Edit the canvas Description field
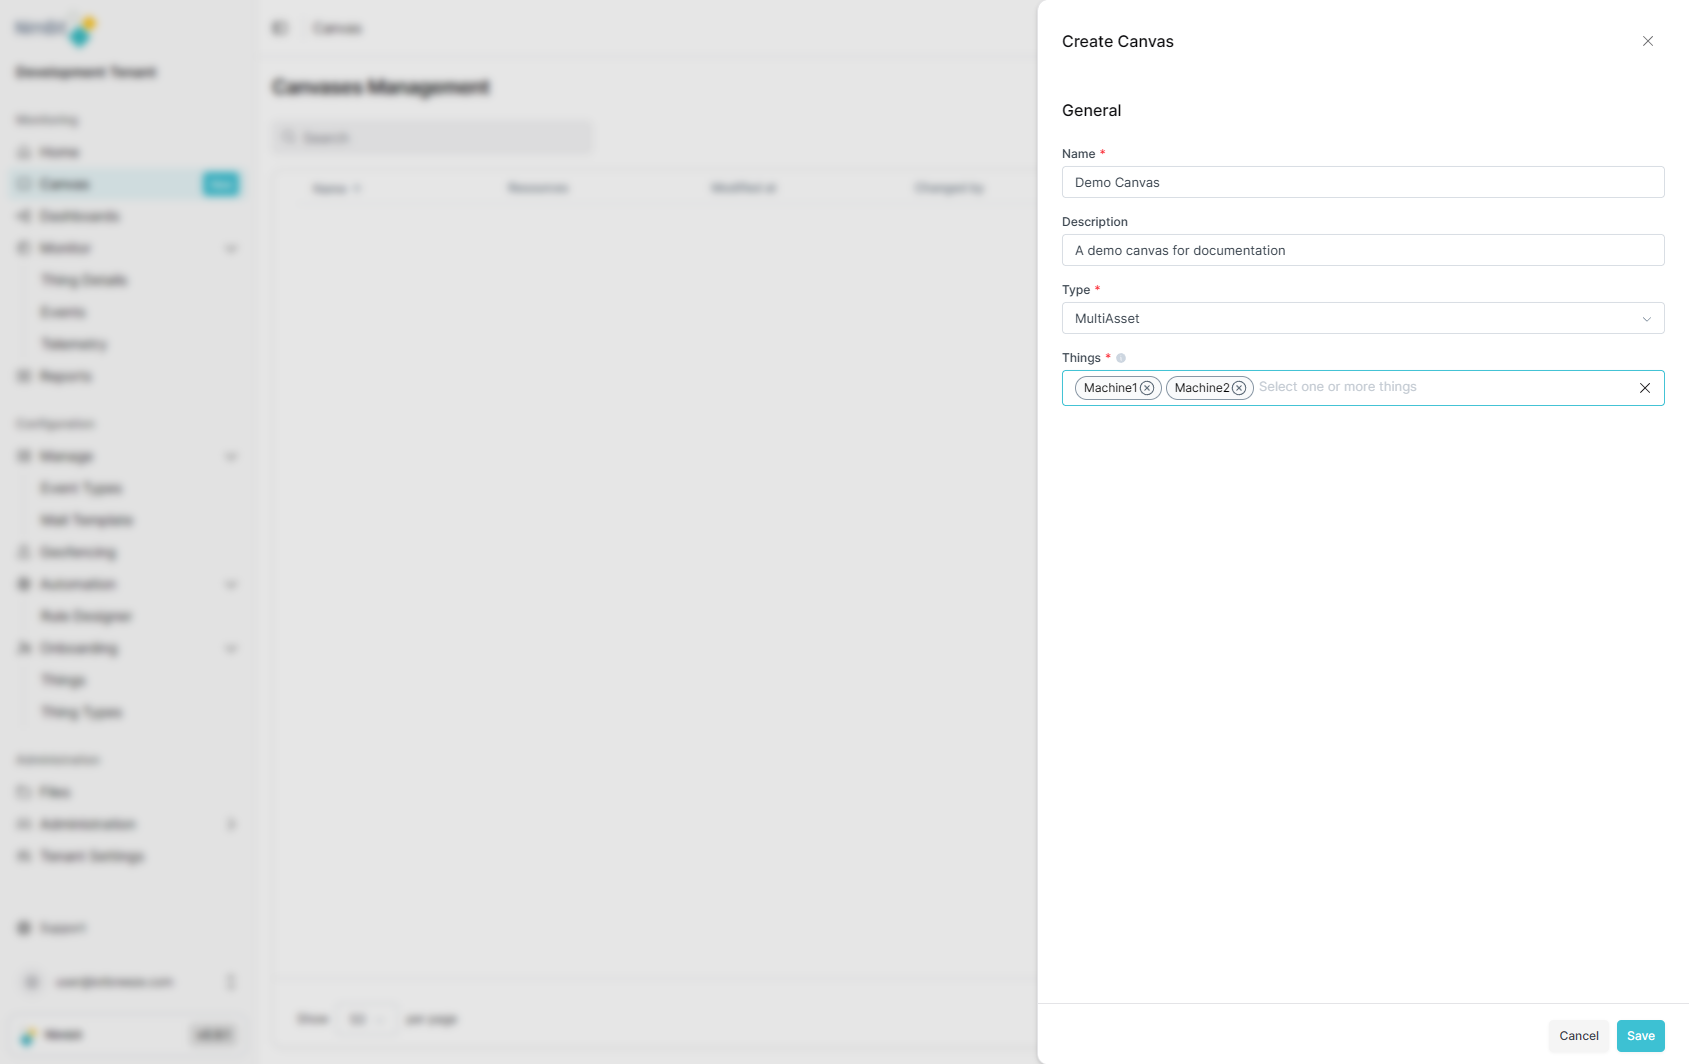The height and width of the screenshot is (1064, 1689). [1362, 250]
